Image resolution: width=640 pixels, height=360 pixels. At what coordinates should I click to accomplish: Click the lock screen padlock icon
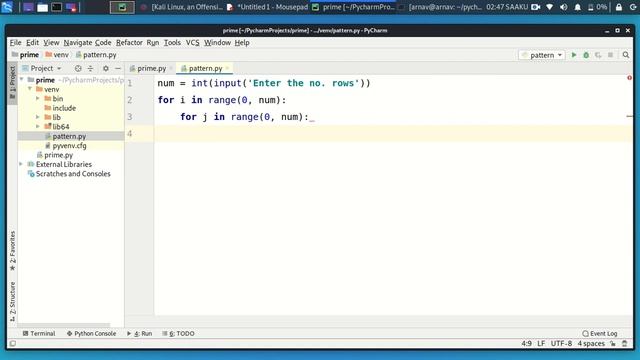pos(619,7)
